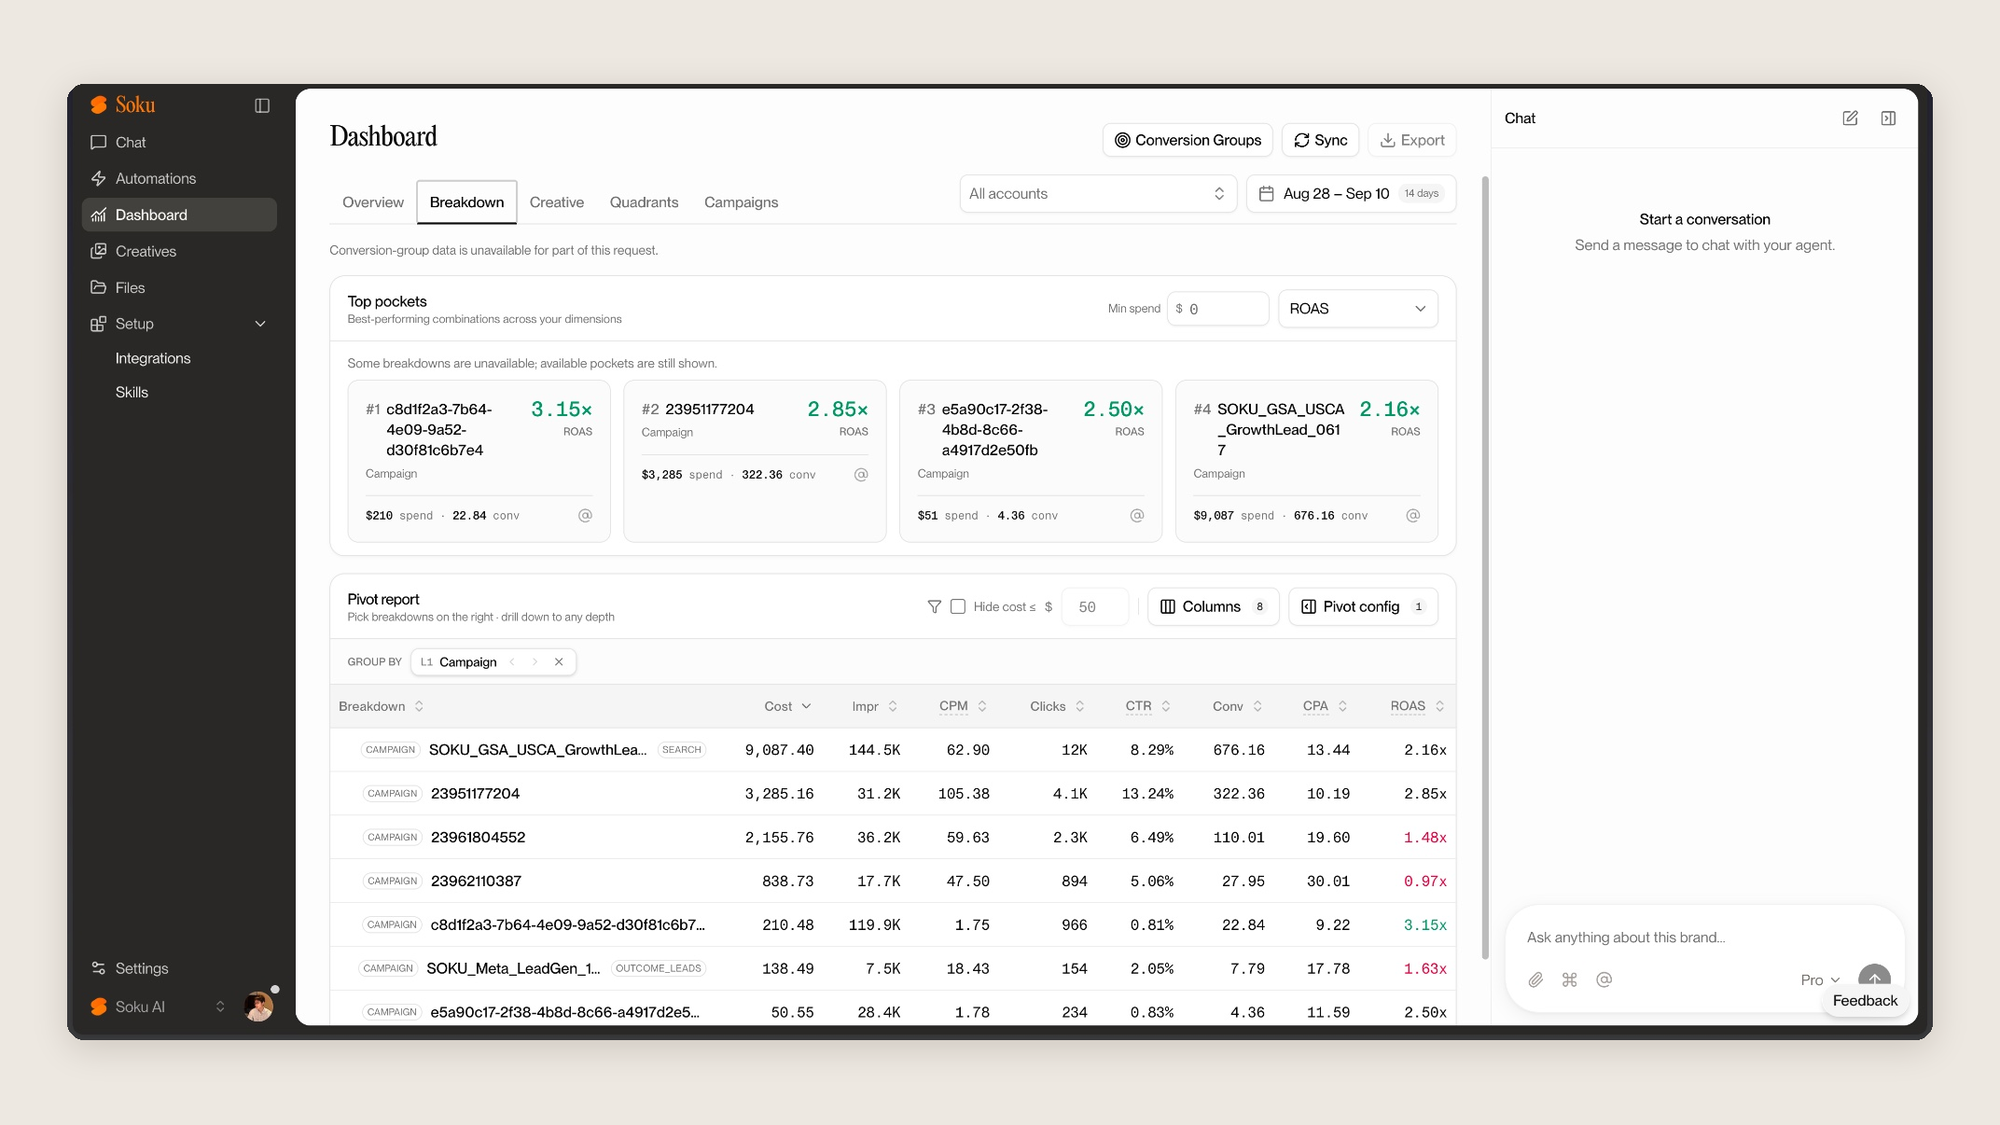Viewport: 2000px width, 1125px height.
Task: Open Automations in the sidebar
Action: tap(179, 178)
